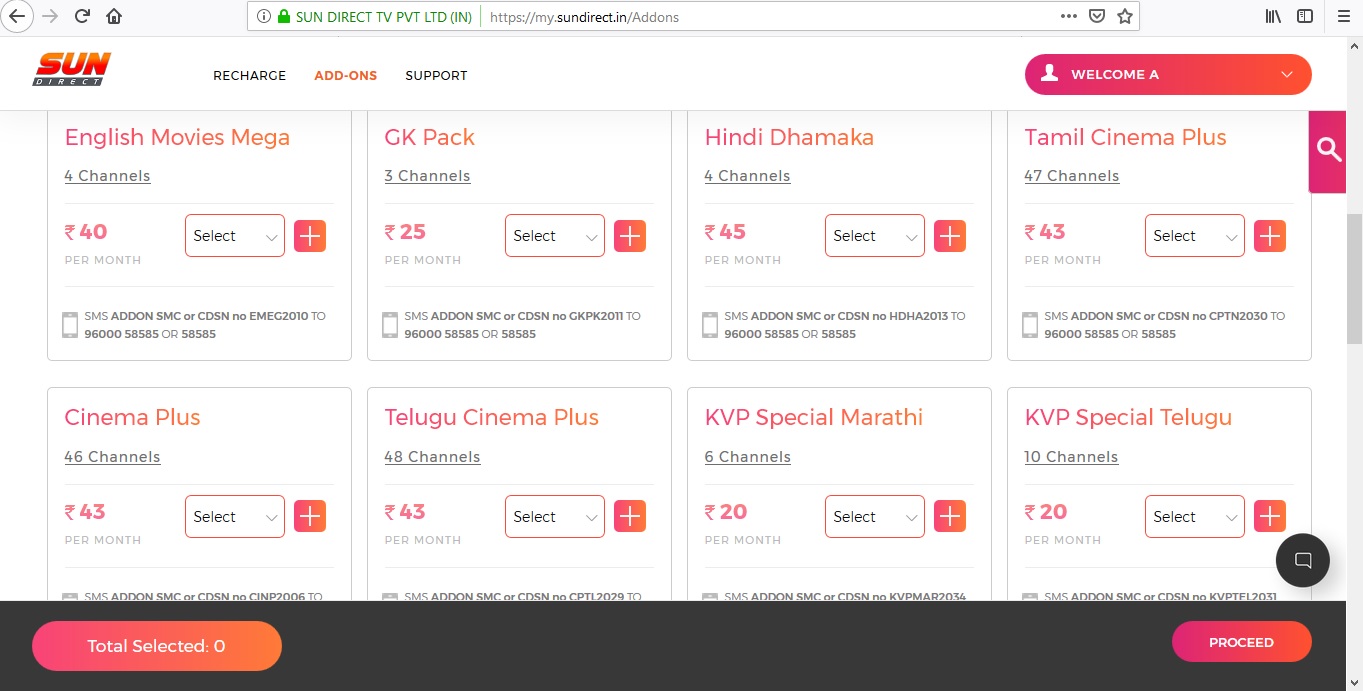Open the pink search magnifier tab
This screenshot has height=691, width=1363.
tap(1328, 151)
